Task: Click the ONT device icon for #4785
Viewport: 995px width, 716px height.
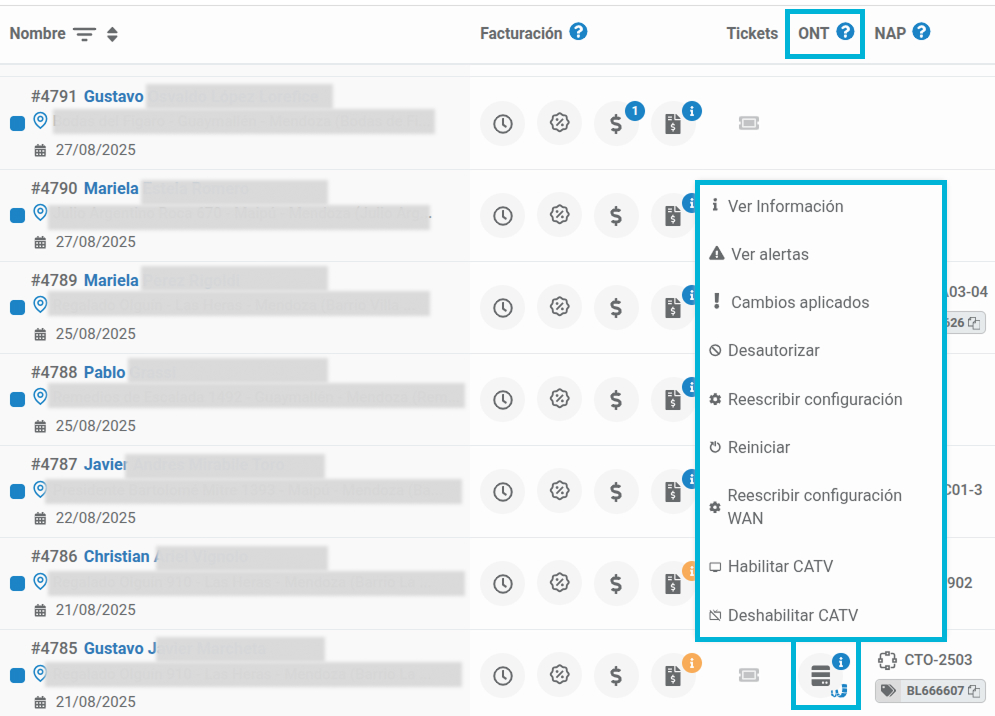Action: point(821,675)
